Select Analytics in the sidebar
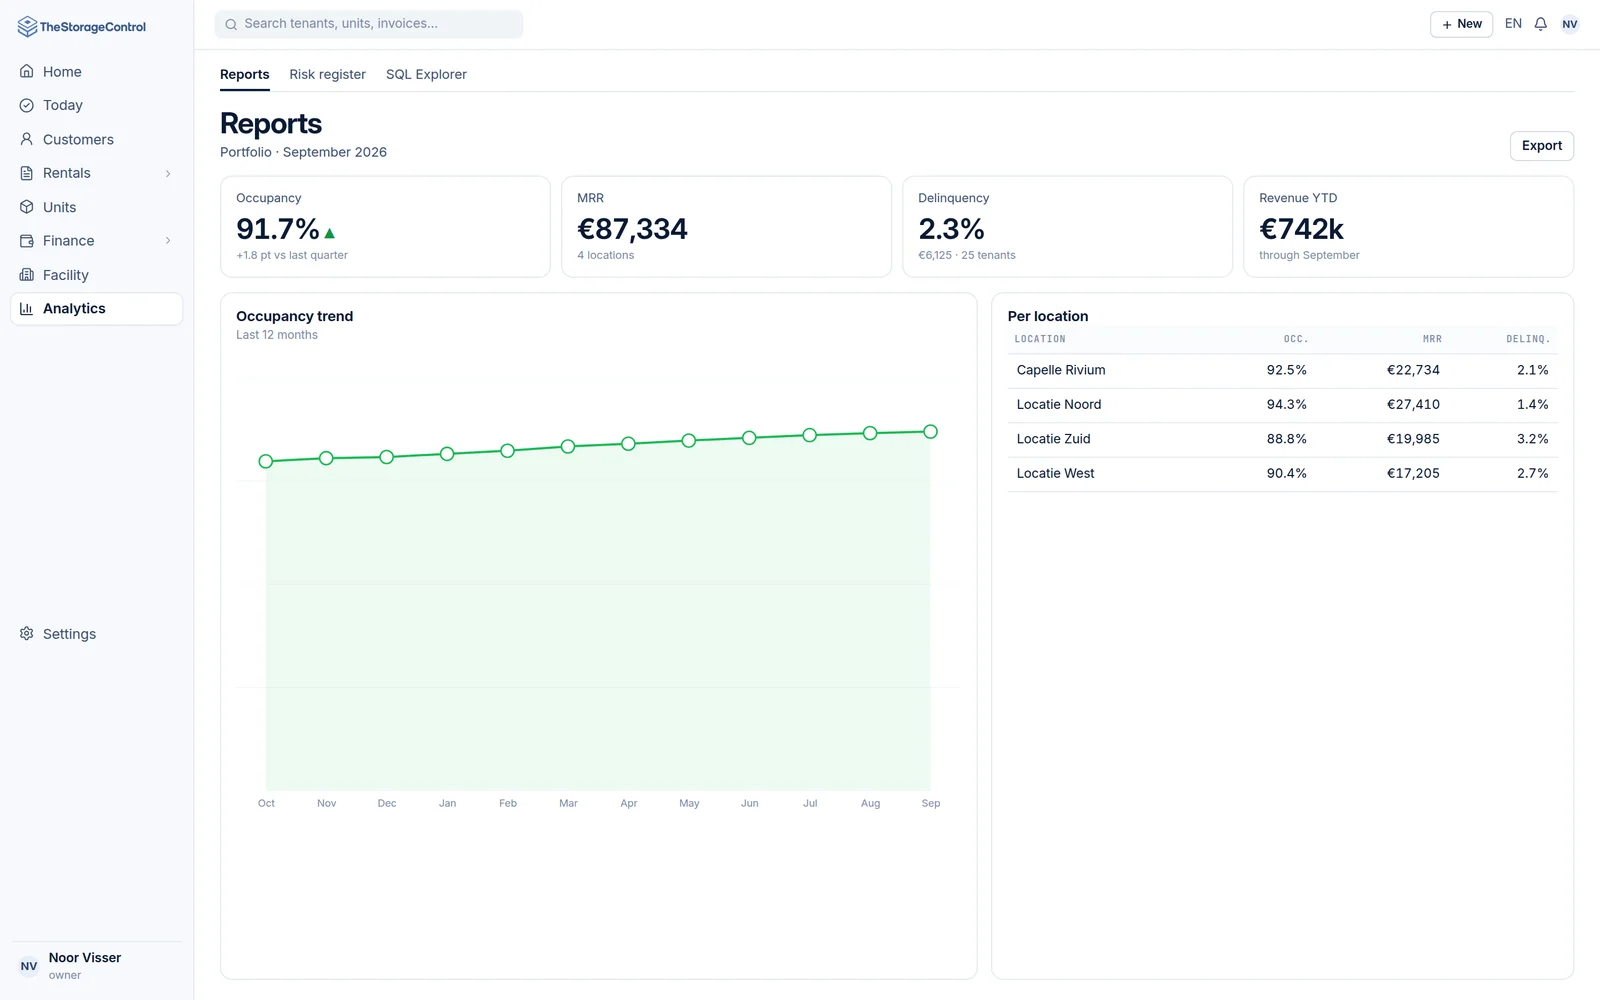This screenshot has width=1600, height=1000. pos(96,309)
